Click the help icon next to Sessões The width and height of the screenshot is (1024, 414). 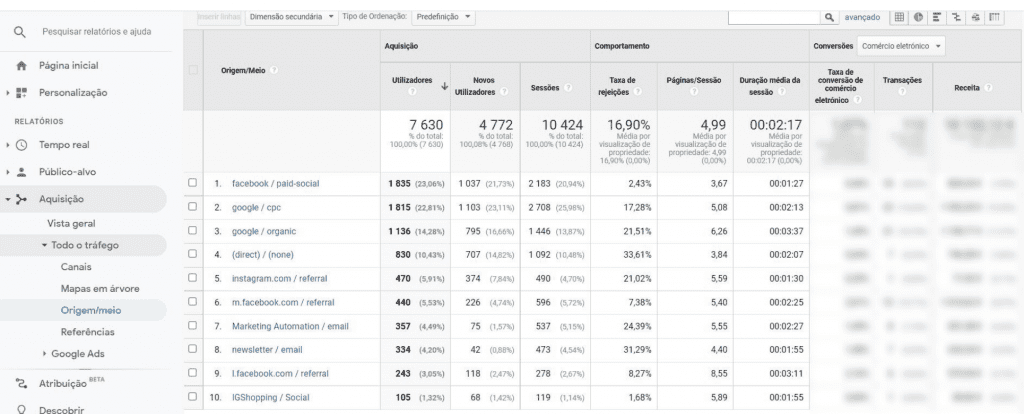coord(568,88)
